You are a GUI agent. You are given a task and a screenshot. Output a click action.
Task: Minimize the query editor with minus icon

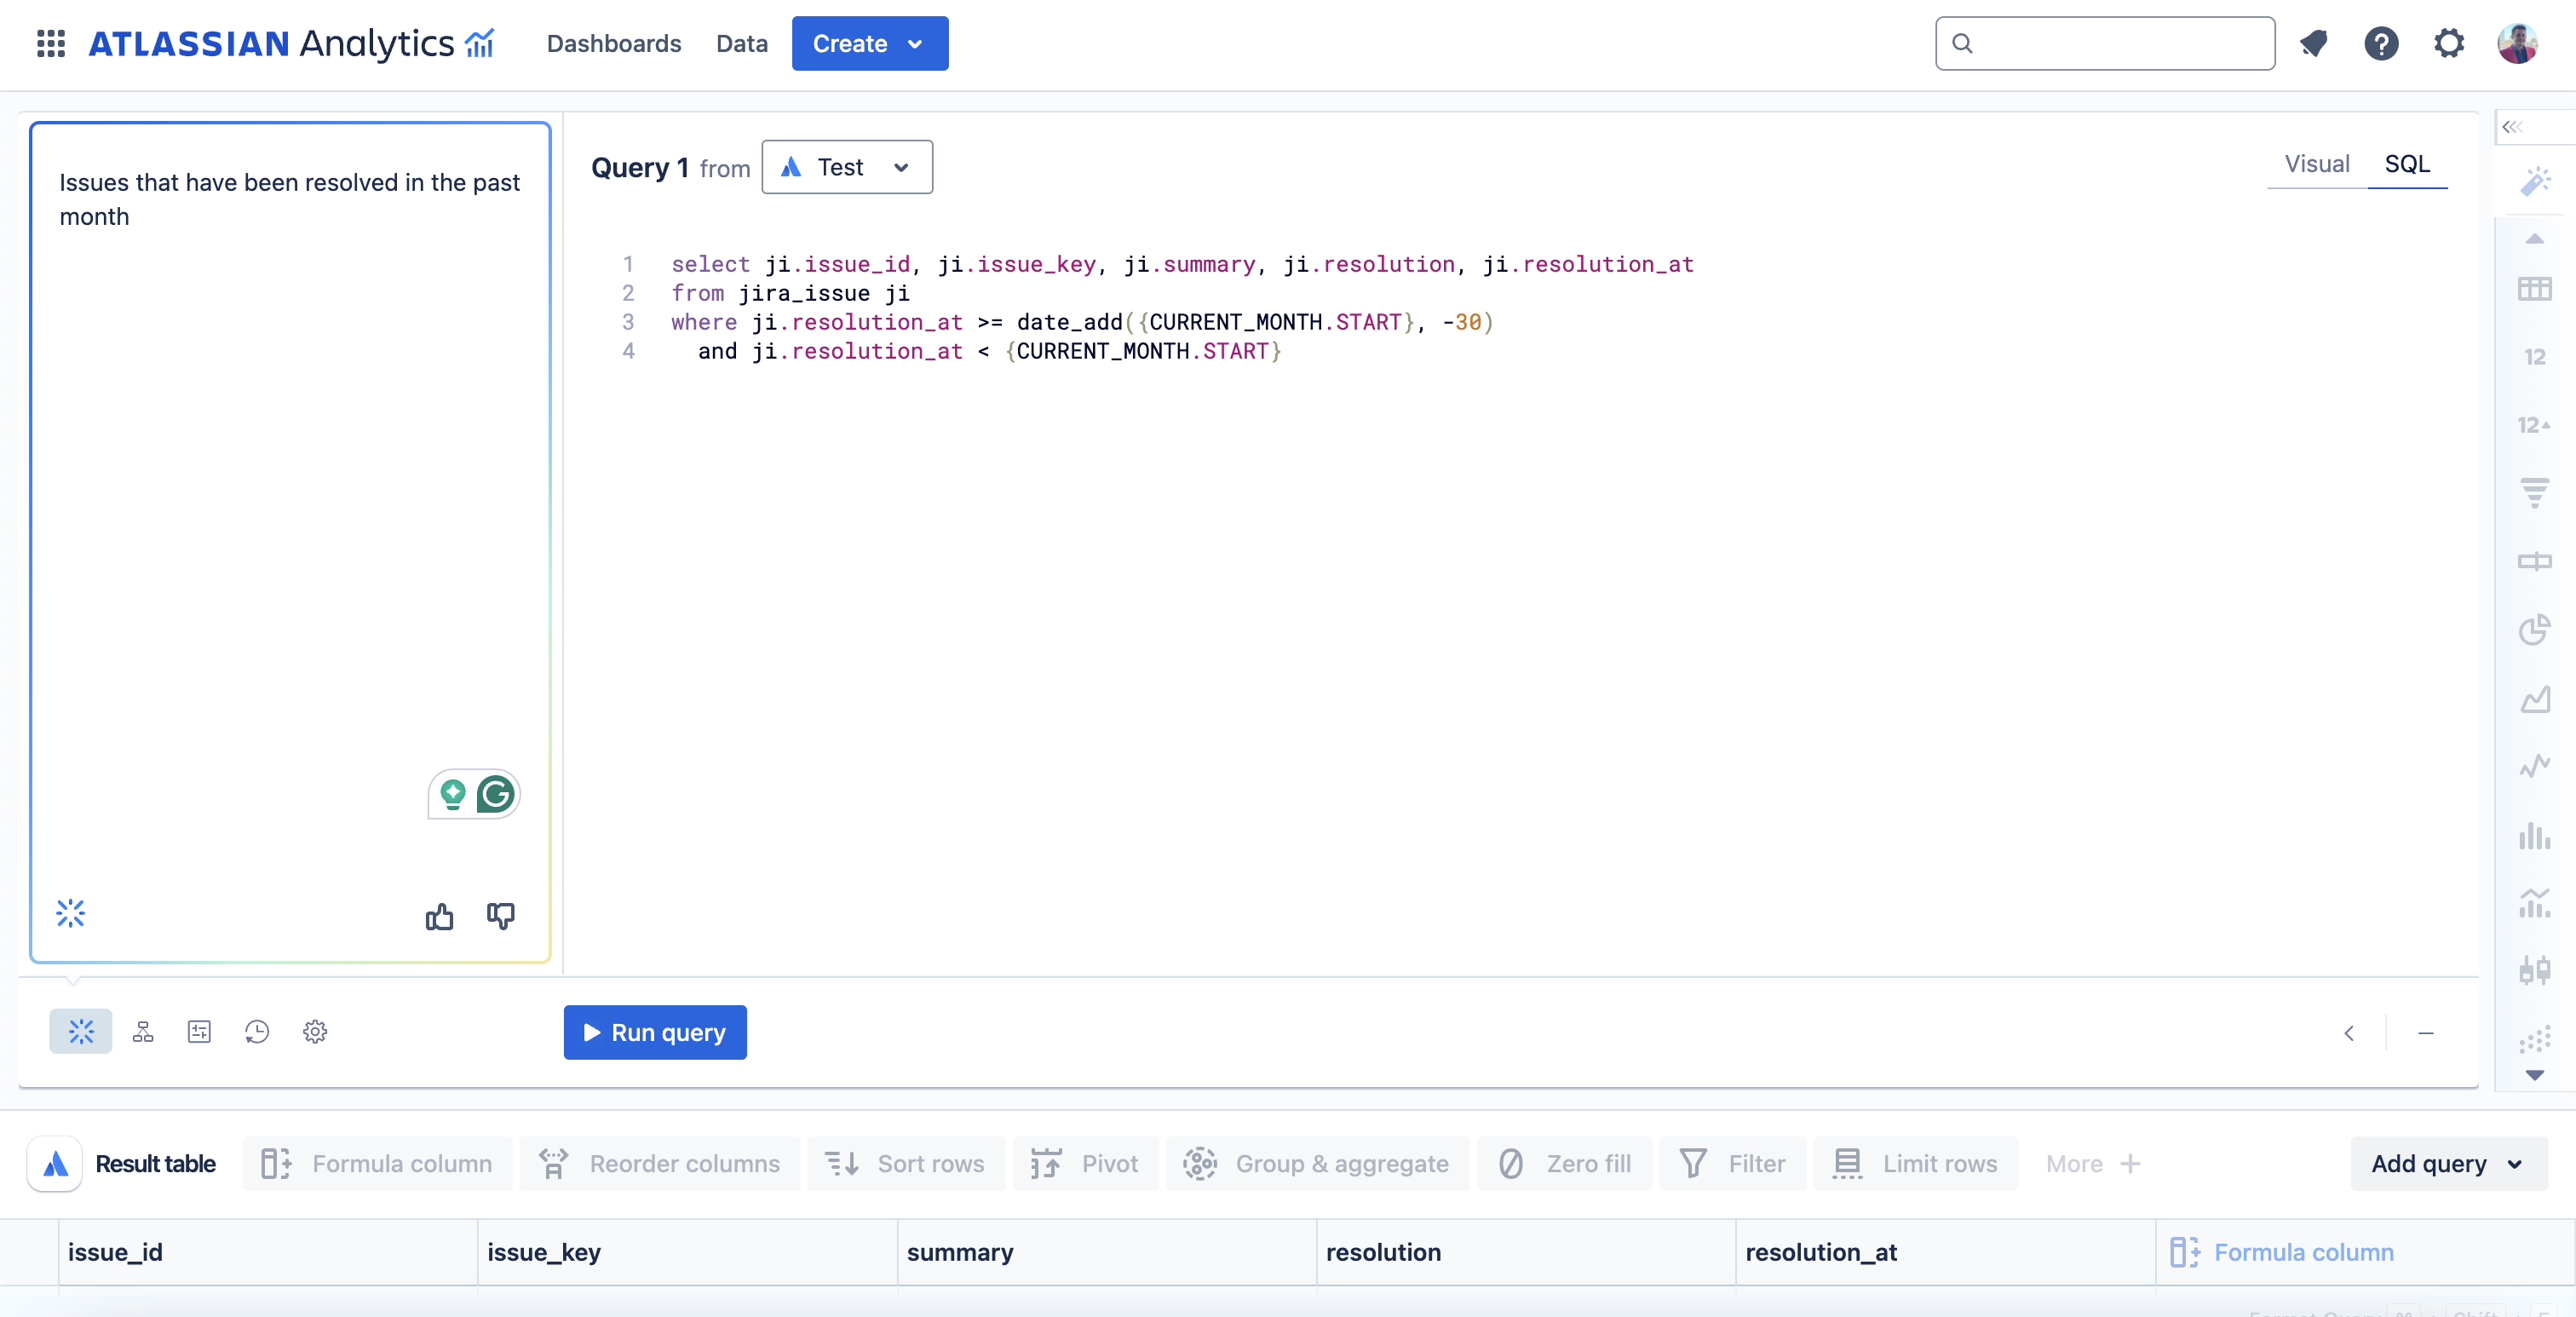pos(2426,1032)
